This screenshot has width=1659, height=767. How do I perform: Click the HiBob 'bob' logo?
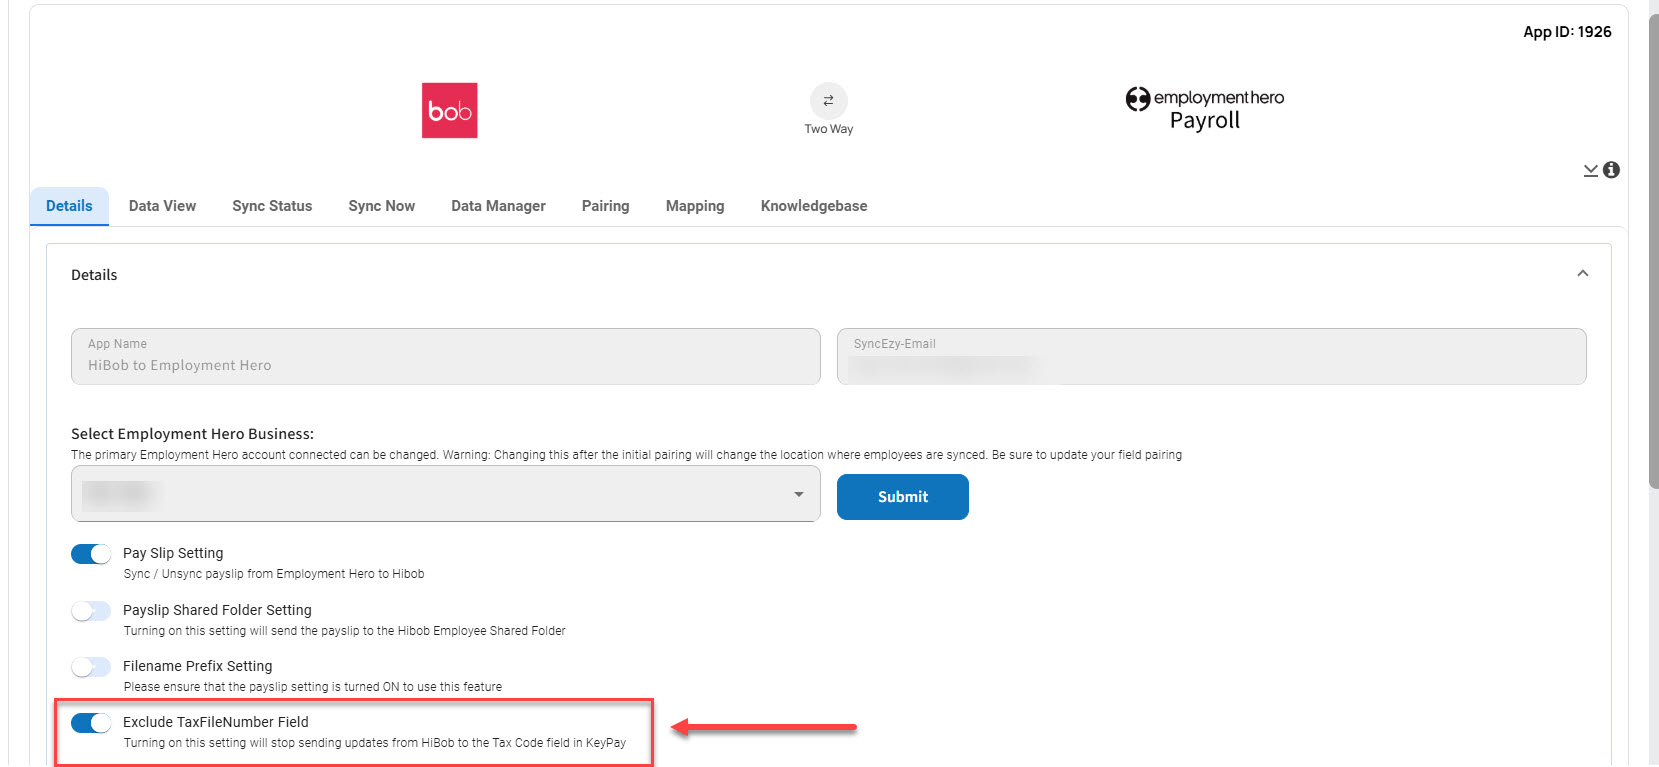click(449, 110)
